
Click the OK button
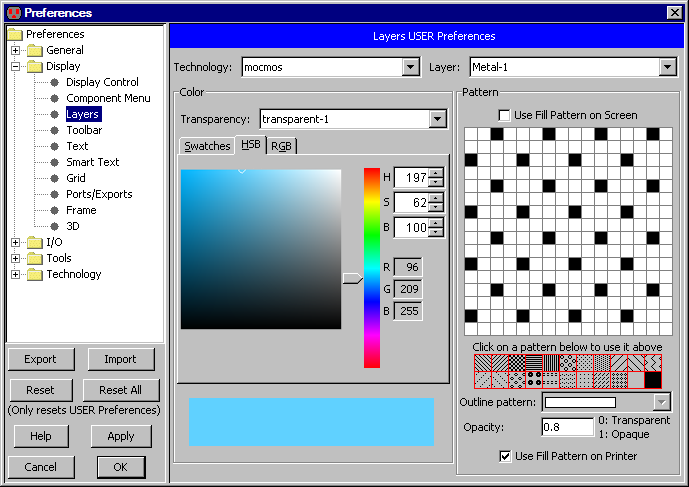coord(121,467)
